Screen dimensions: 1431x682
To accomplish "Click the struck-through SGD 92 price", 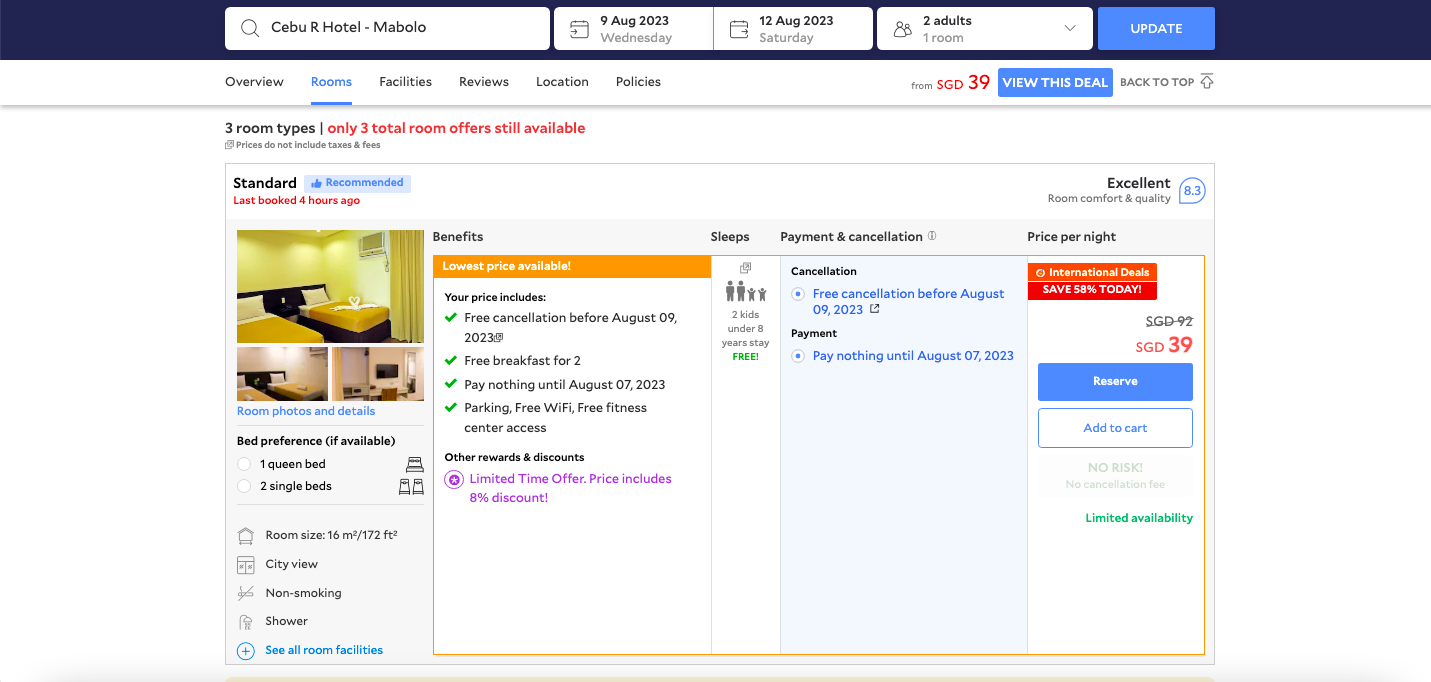I will coord(1169,322).
